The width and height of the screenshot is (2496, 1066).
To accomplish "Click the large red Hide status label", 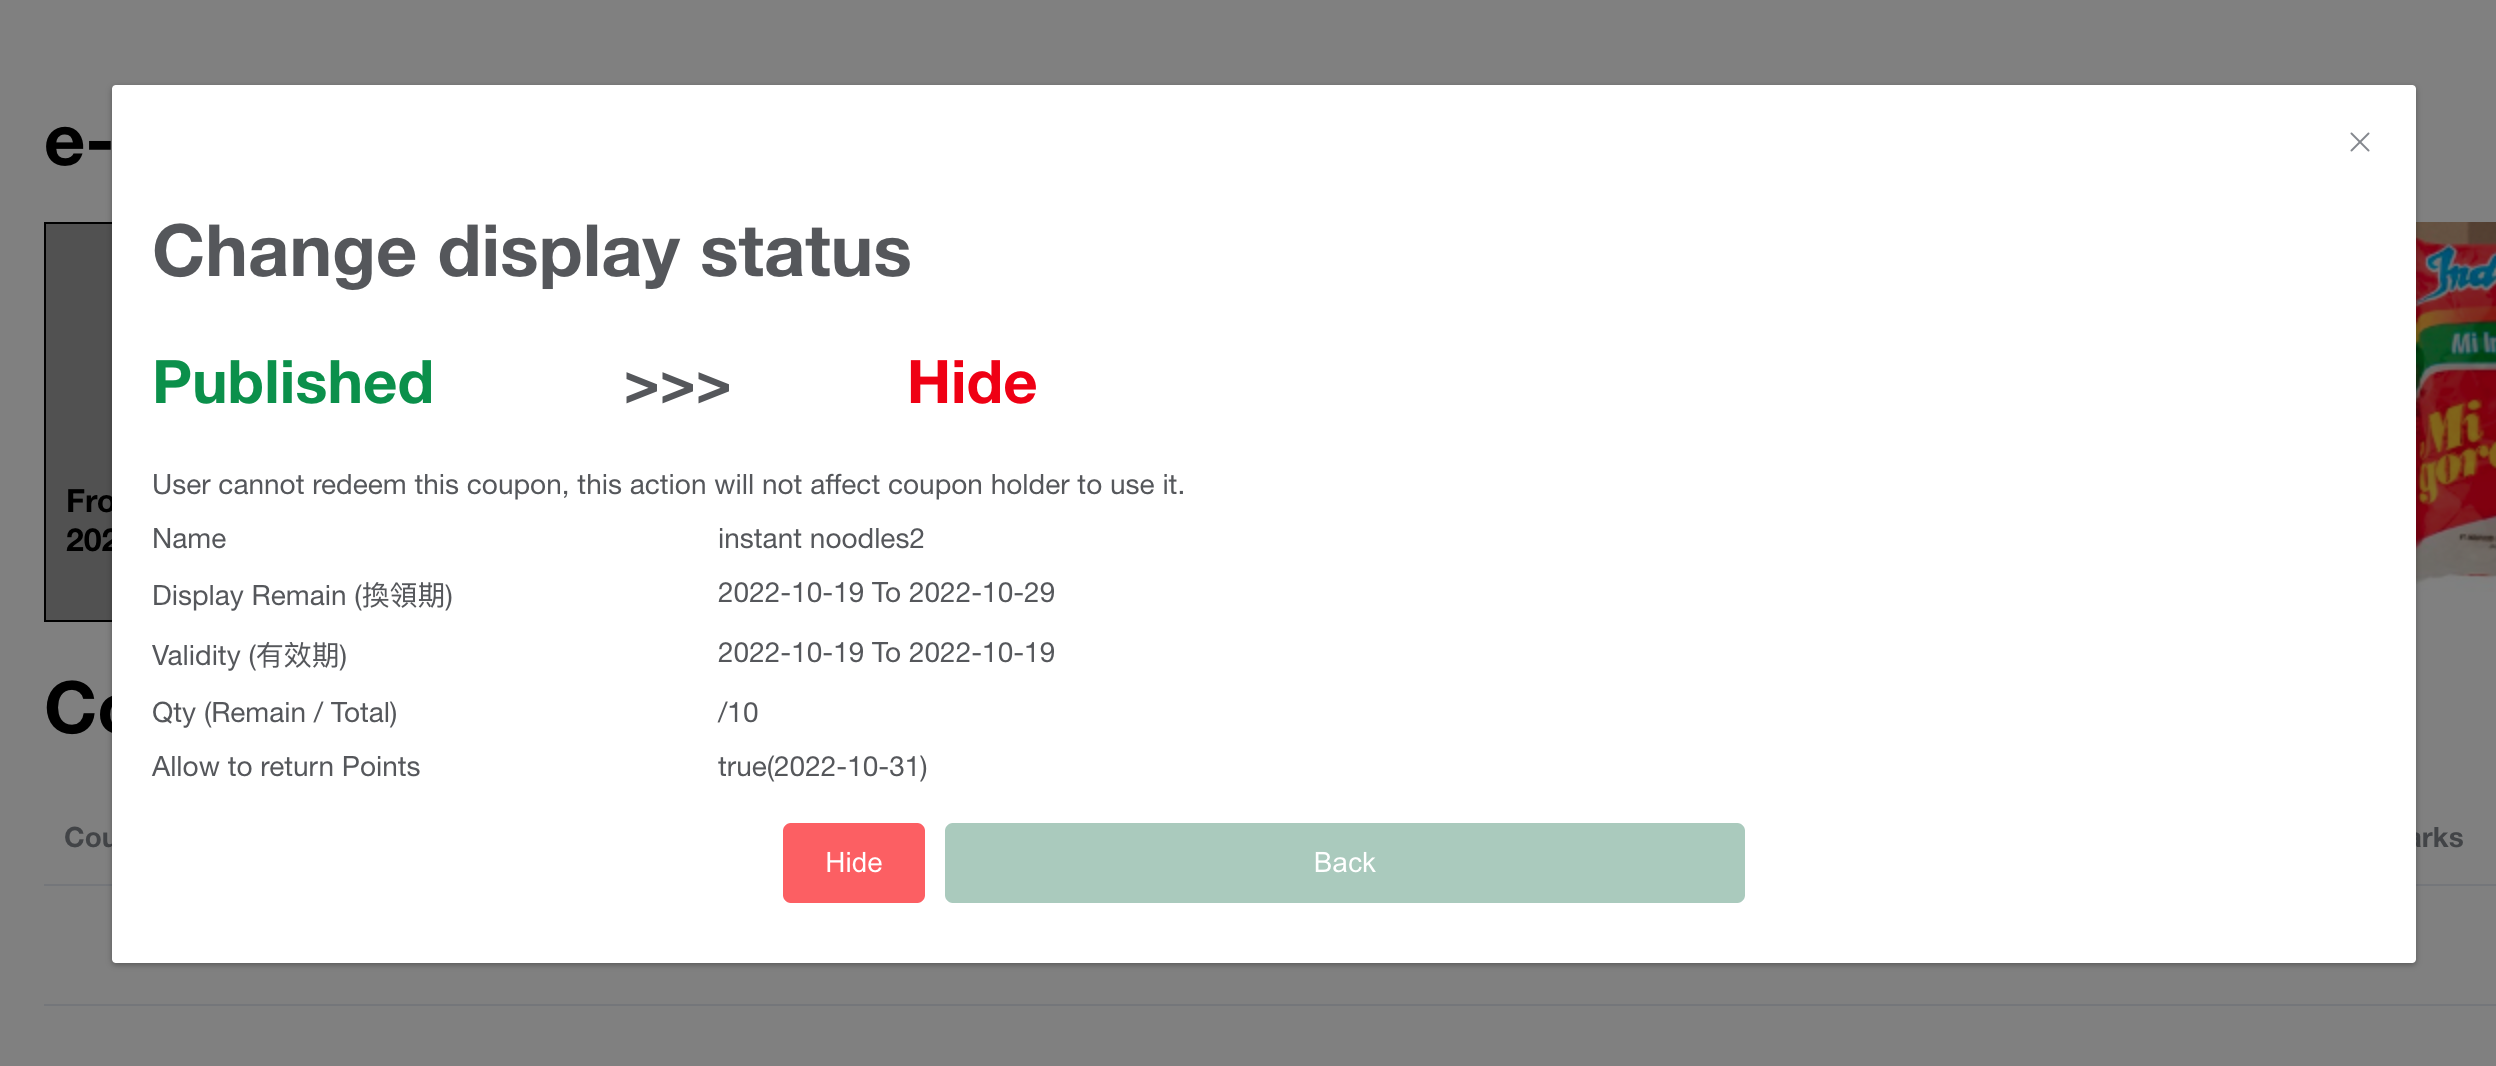I will [971, 383].
